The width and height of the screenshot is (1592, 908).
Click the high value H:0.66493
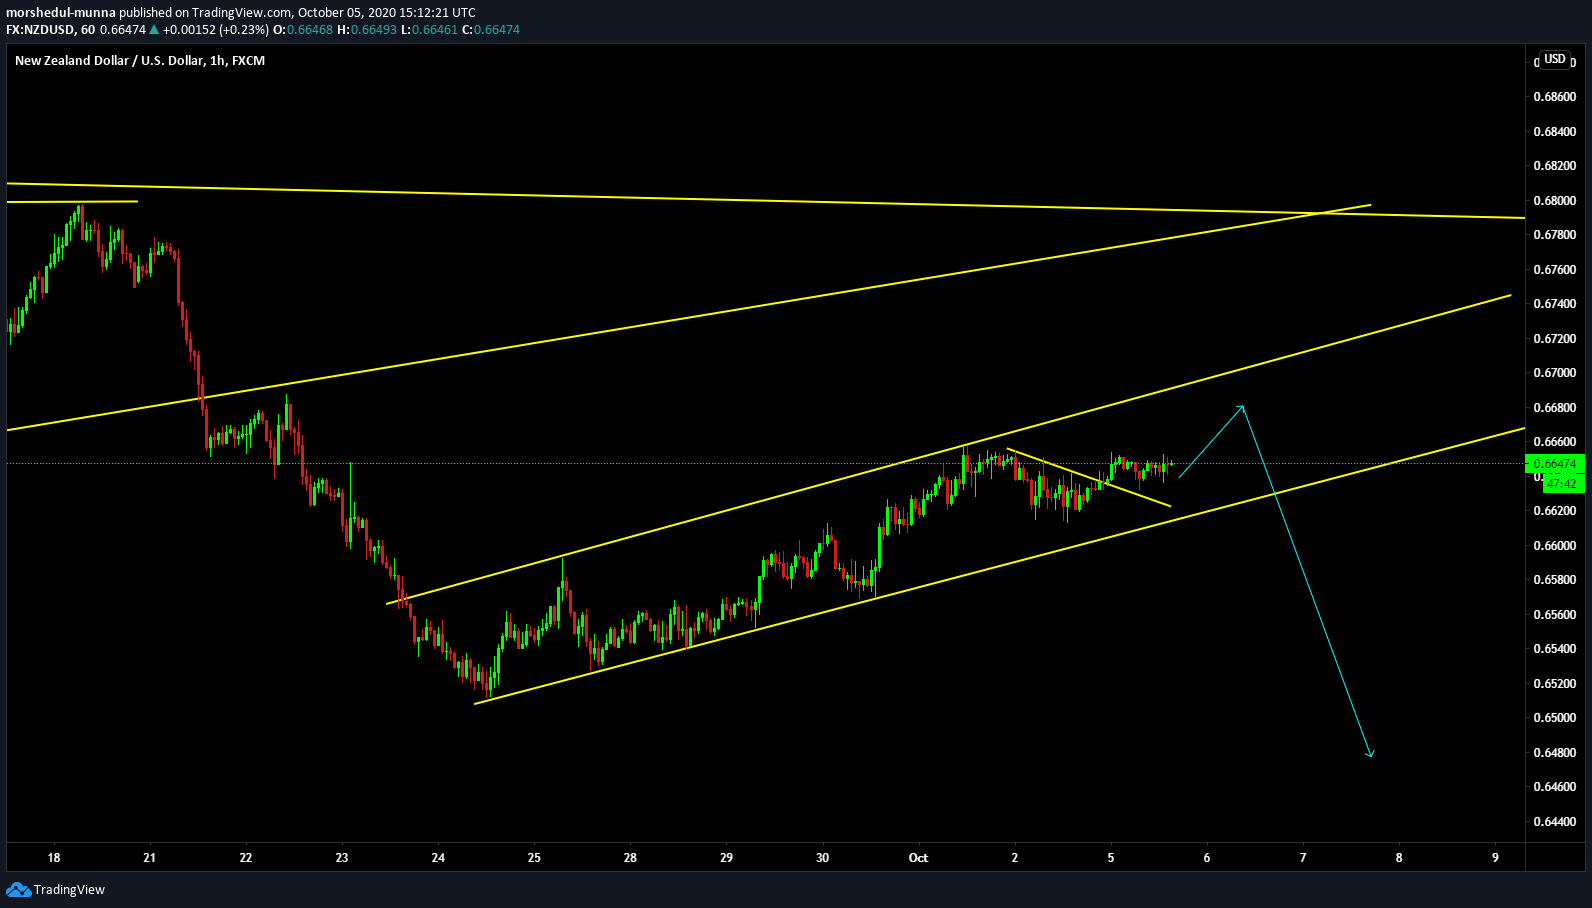(367, 30)
